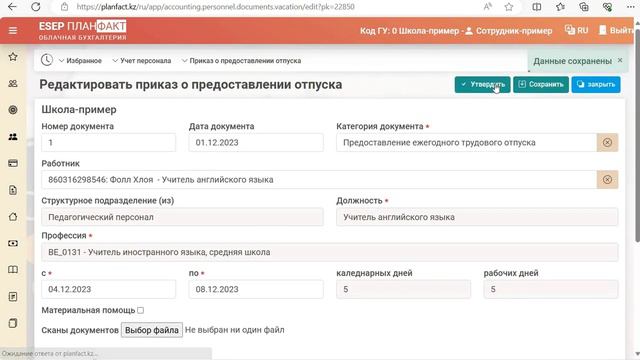This screenshot has width=640, height=360.
Task: Click the Школа-пример organization heading
Action: (79, 109)
